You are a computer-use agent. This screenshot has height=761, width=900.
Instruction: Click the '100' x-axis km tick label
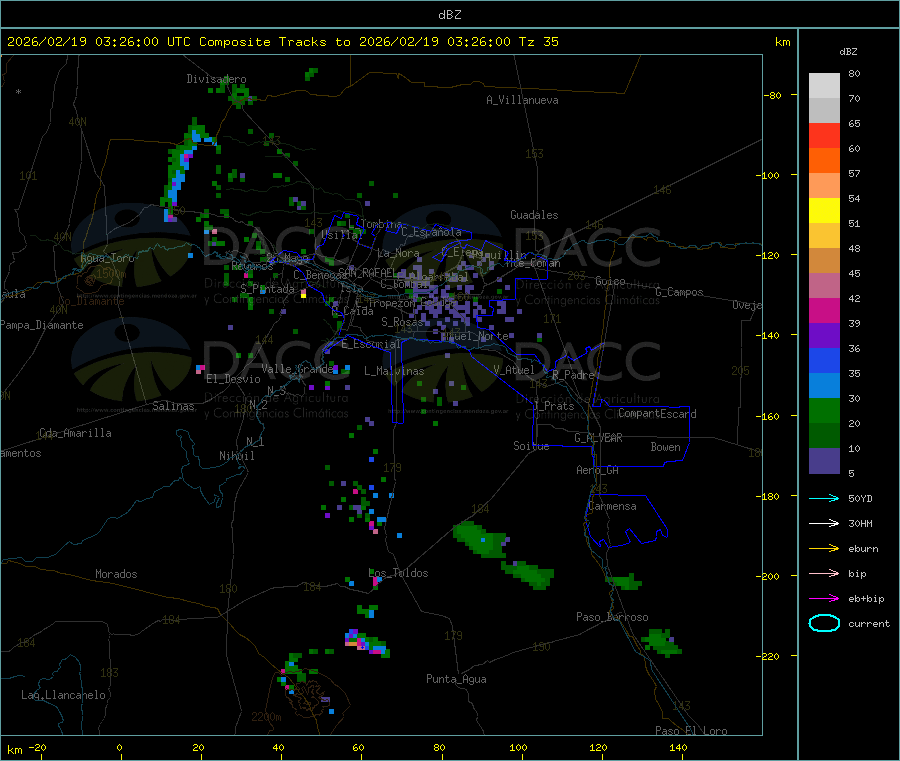tap(518, 747)
